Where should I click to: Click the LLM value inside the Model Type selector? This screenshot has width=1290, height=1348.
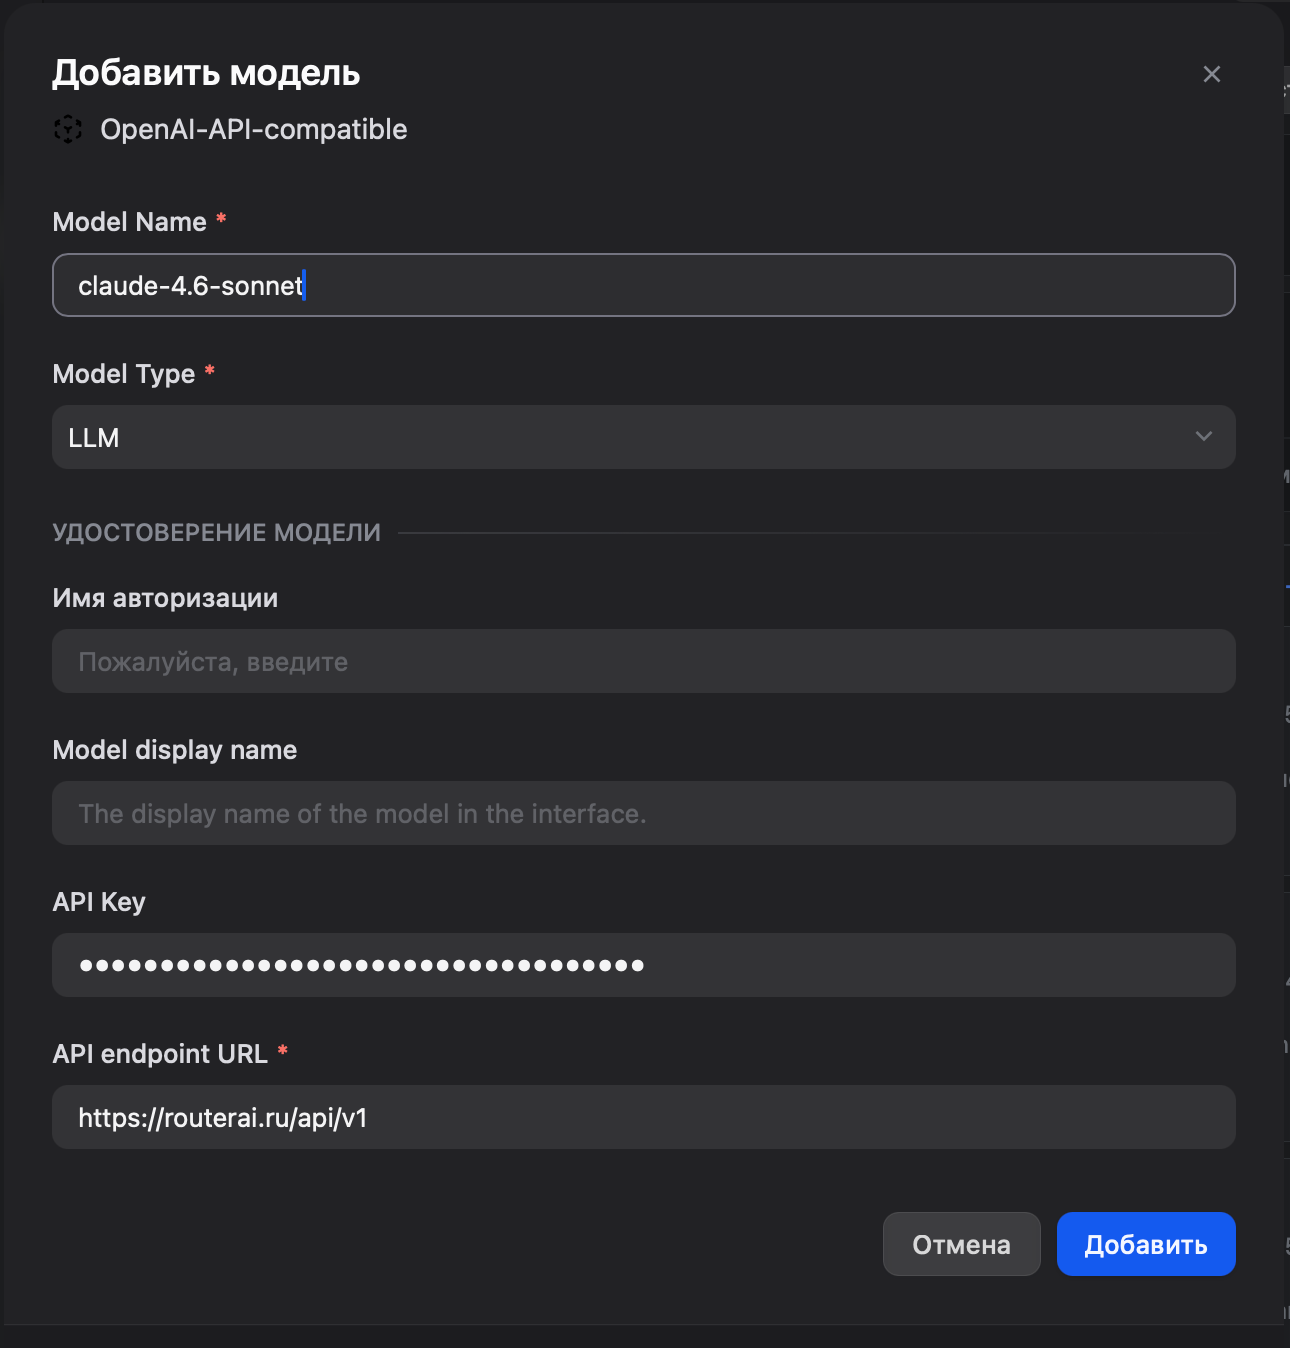point(94,437)
